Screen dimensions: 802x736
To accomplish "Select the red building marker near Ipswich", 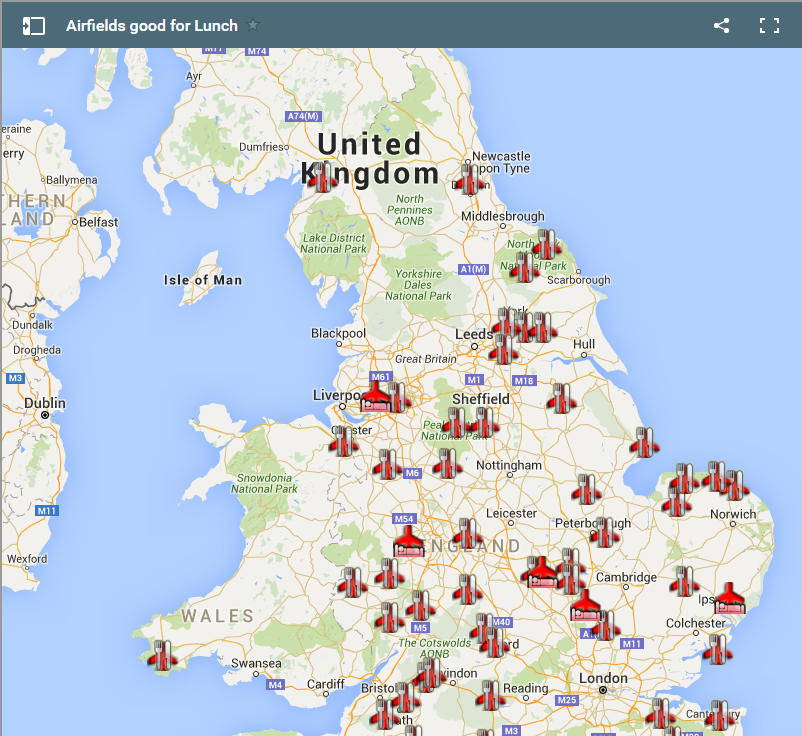I will (729, 598).
